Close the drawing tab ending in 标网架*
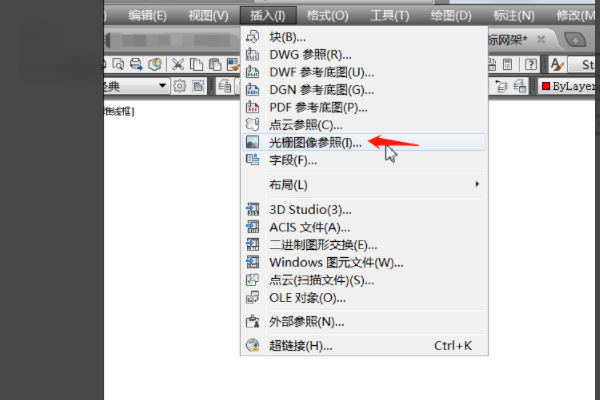 [541, 39]
